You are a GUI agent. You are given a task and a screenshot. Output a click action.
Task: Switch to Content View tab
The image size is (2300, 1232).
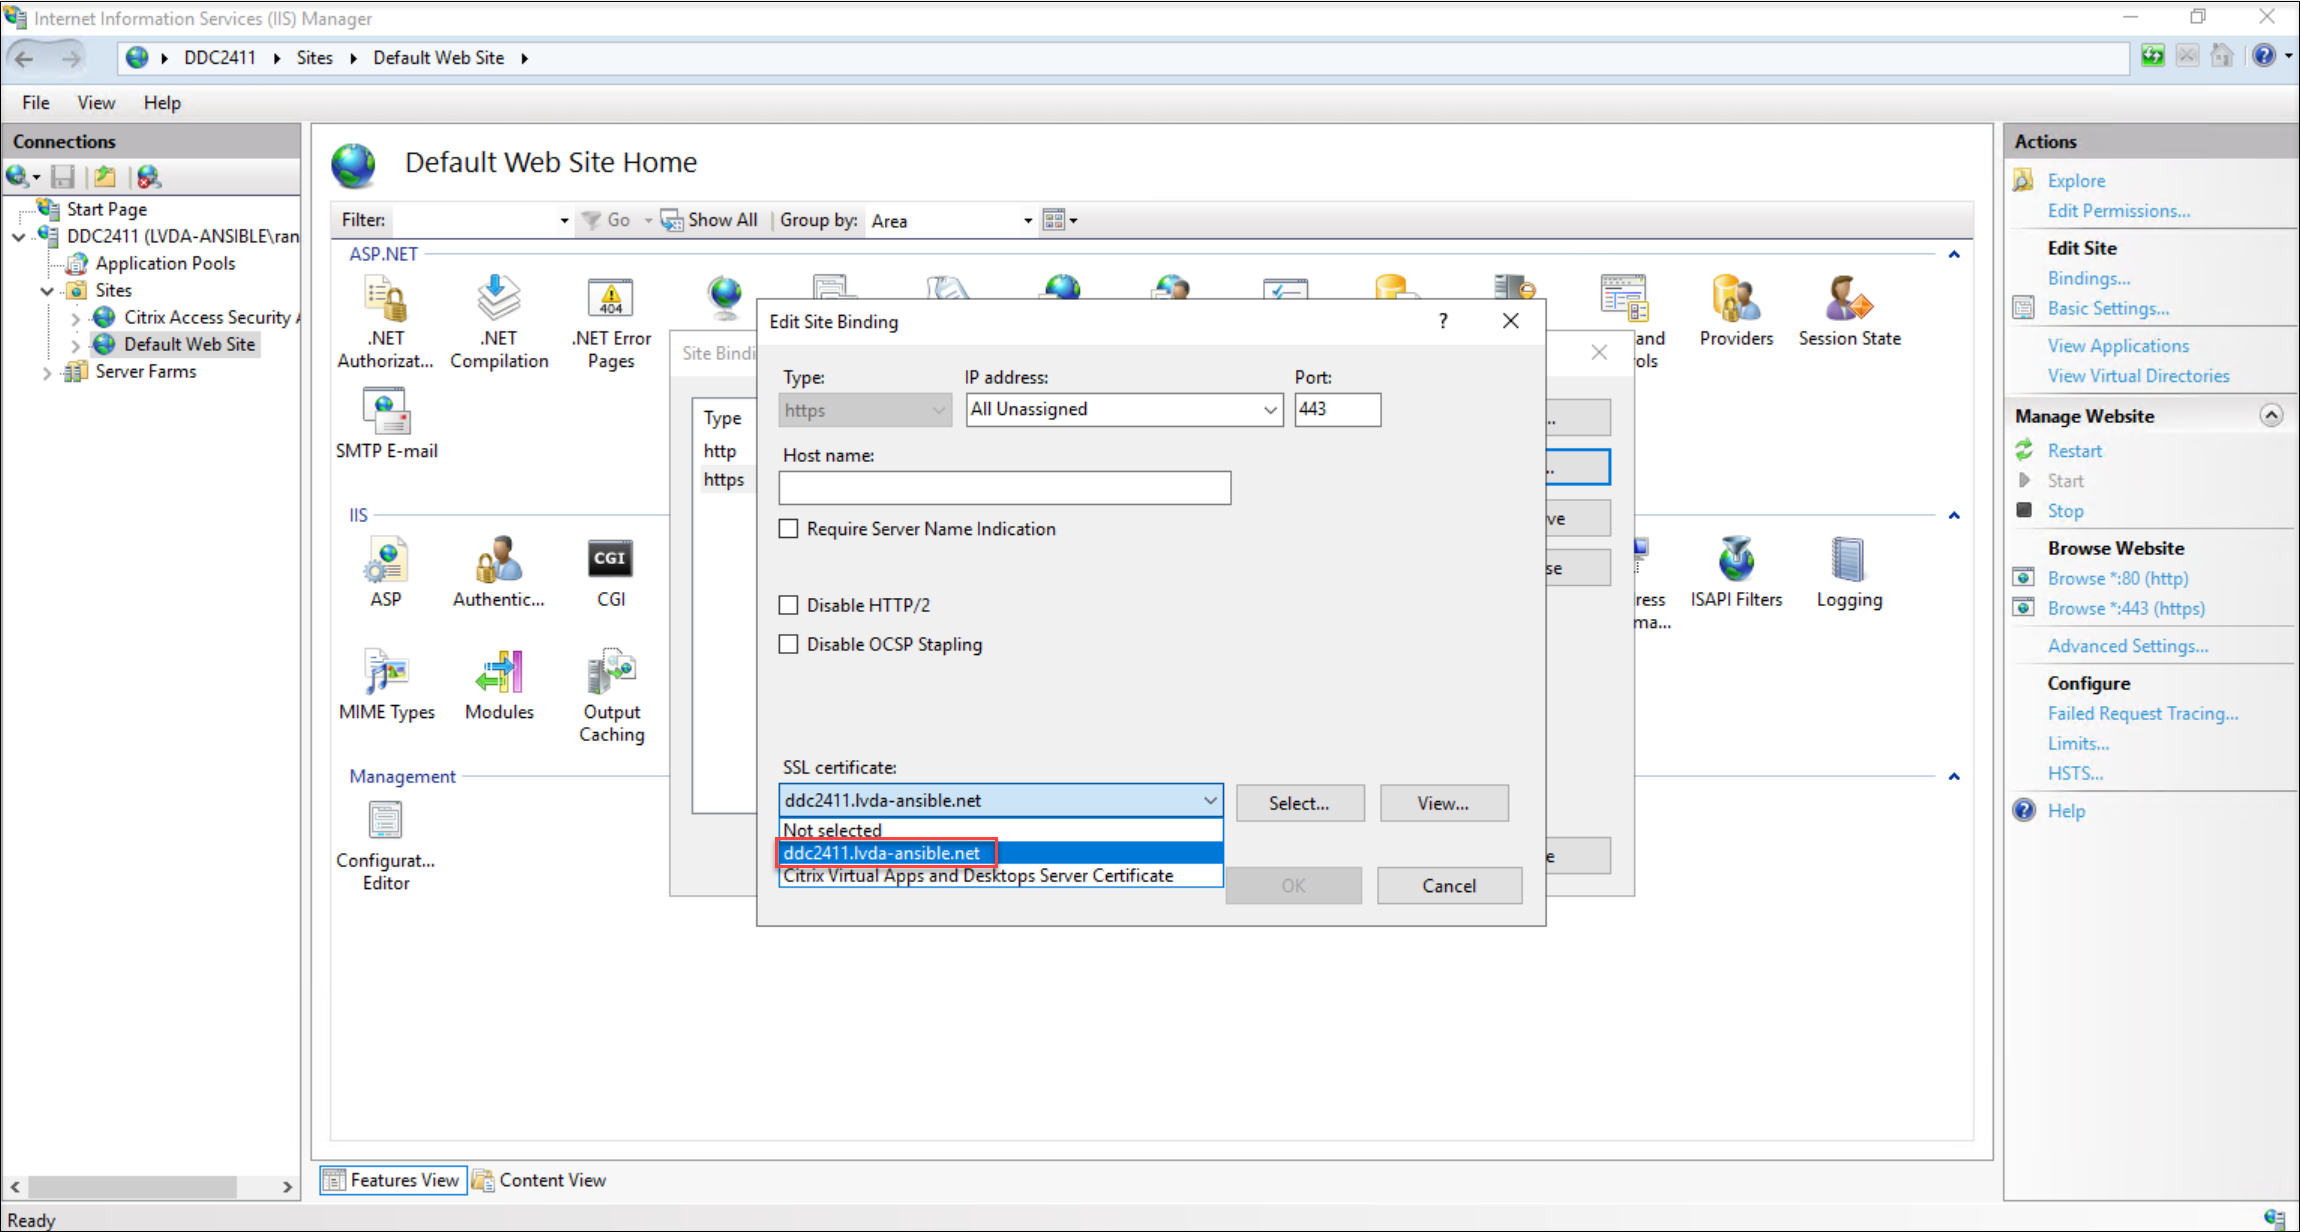[552, 1180]
